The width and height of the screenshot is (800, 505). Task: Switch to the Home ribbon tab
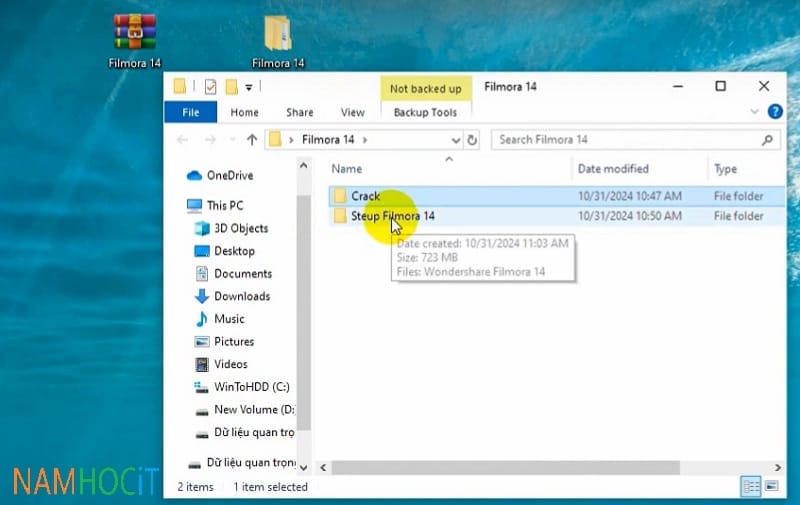[244, 112]
